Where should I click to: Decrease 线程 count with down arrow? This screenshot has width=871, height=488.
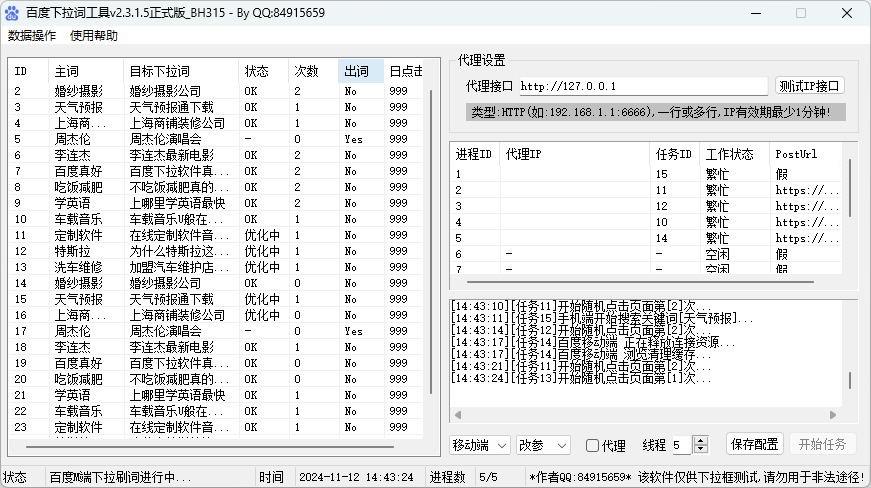[701, 449]
